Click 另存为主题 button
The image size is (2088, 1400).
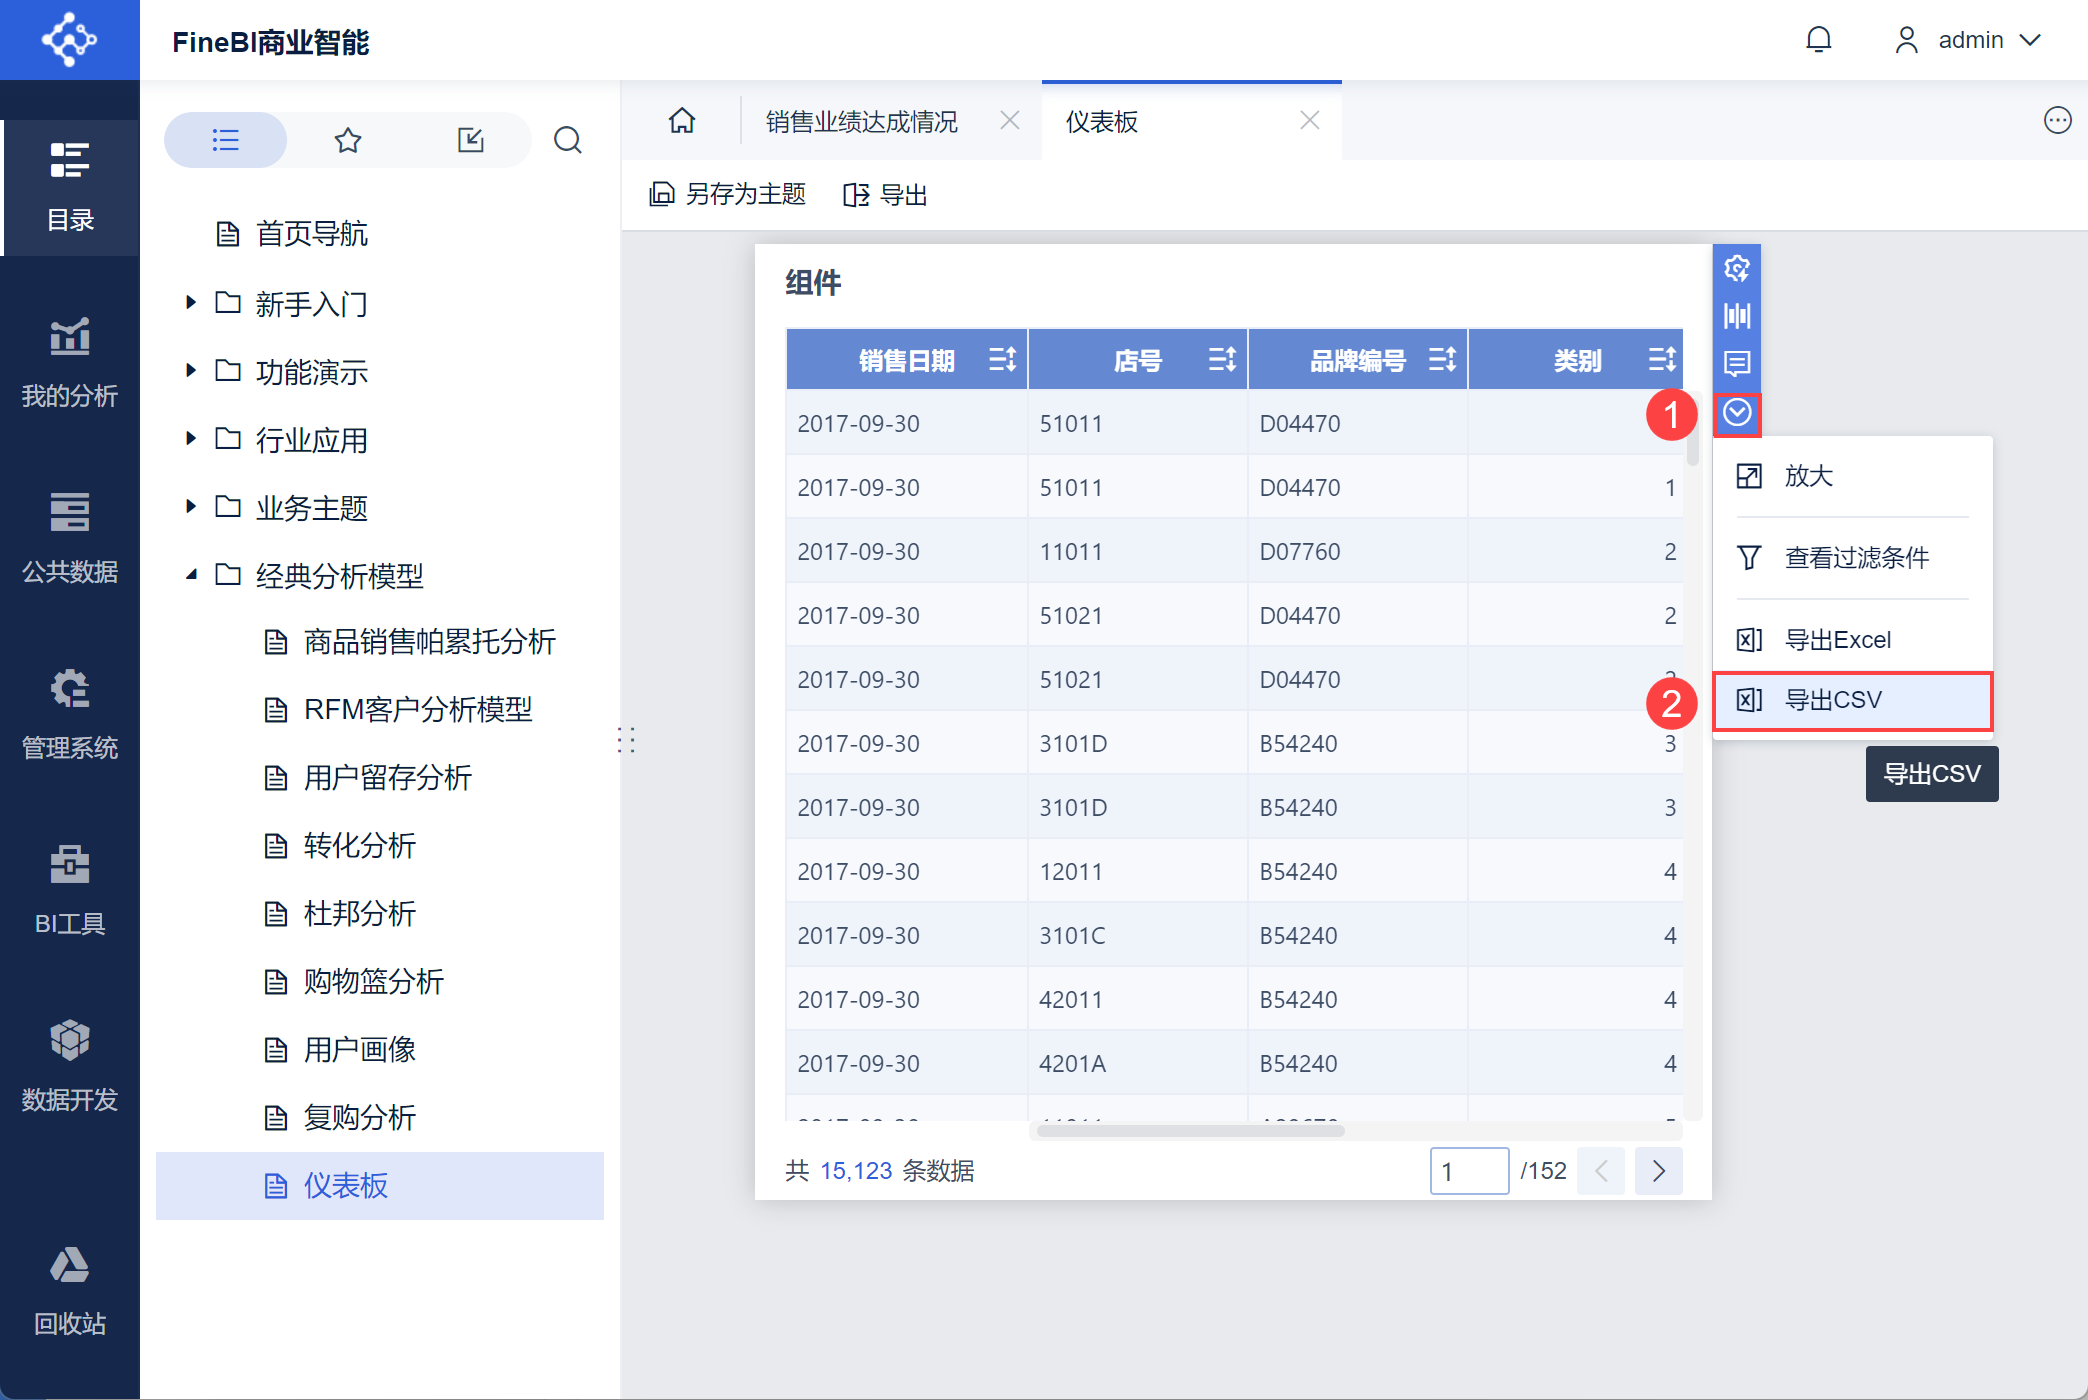(x=728, y=195)
